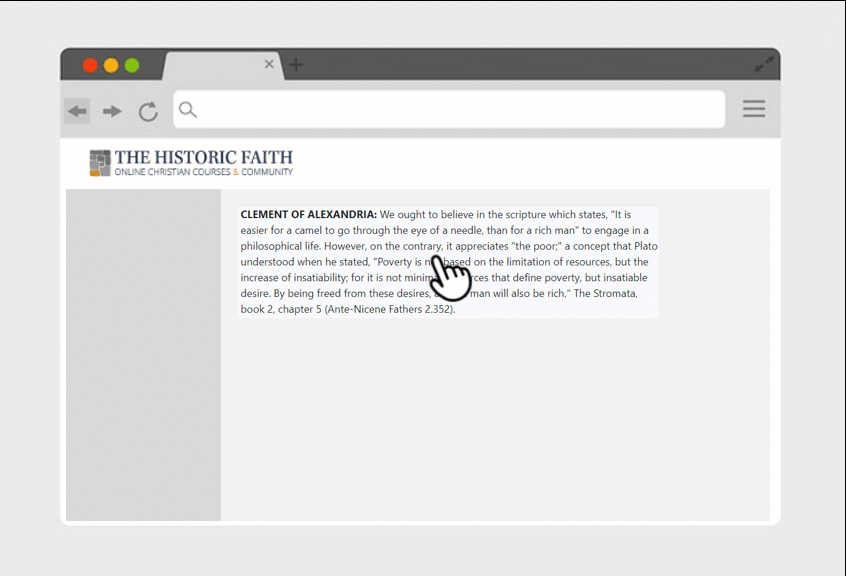
Task: Click the browser back arrow button
Action: [77, 111]
